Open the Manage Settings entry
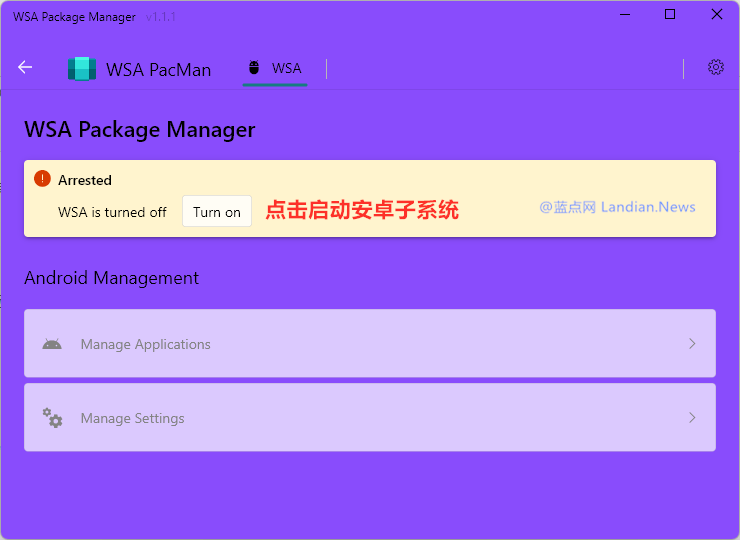 pyautogui.click(x=370, y=417)
